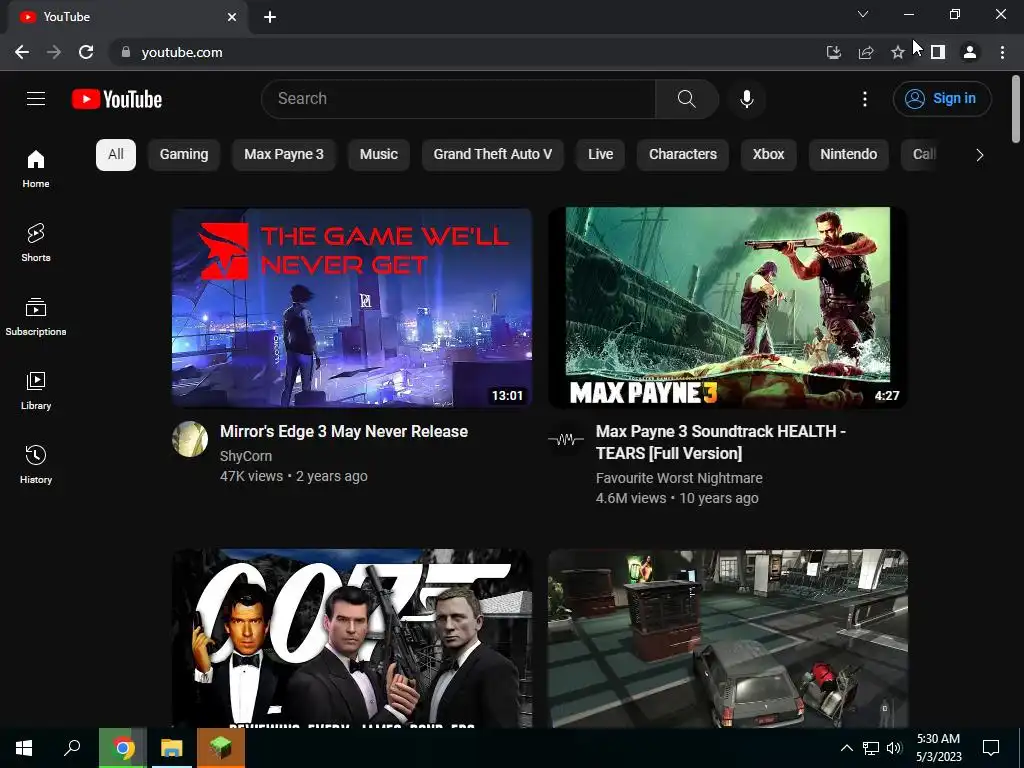The image size is (1024, 768).
Task: Reload the page
Action: click(86, 52)
